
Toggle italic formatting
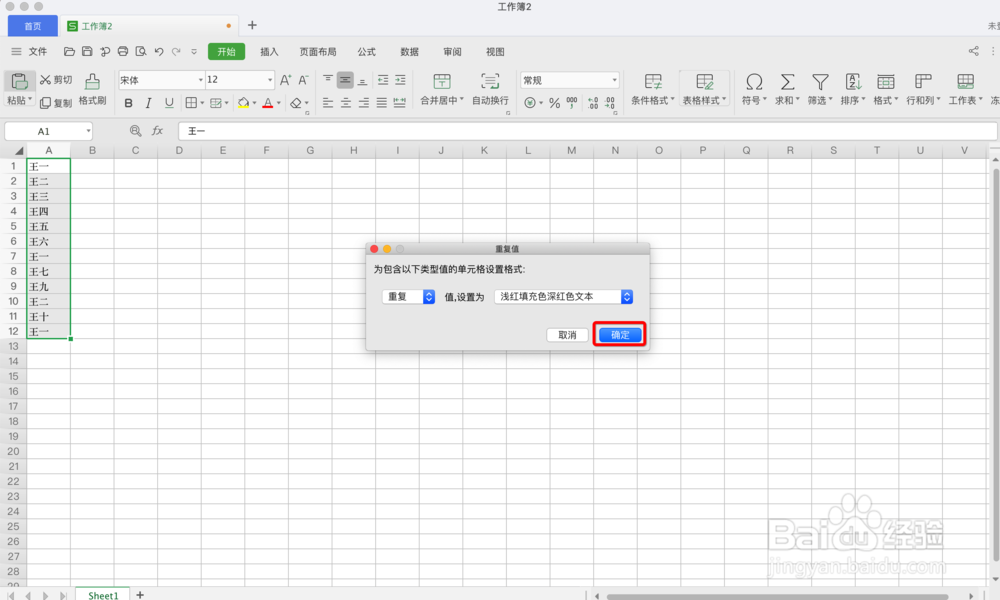(x=146, y=103)
